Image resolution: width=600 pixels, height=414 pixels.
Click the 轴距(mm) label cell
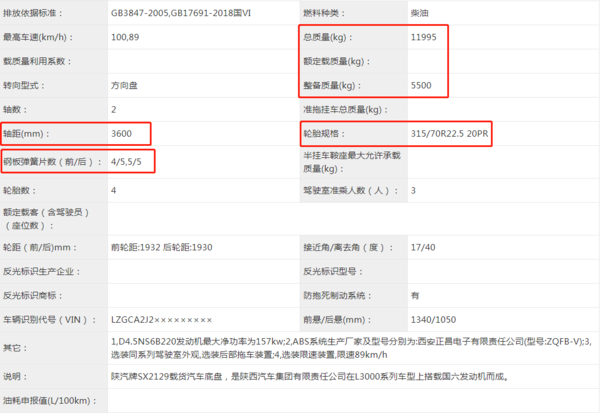coord(26,133)
